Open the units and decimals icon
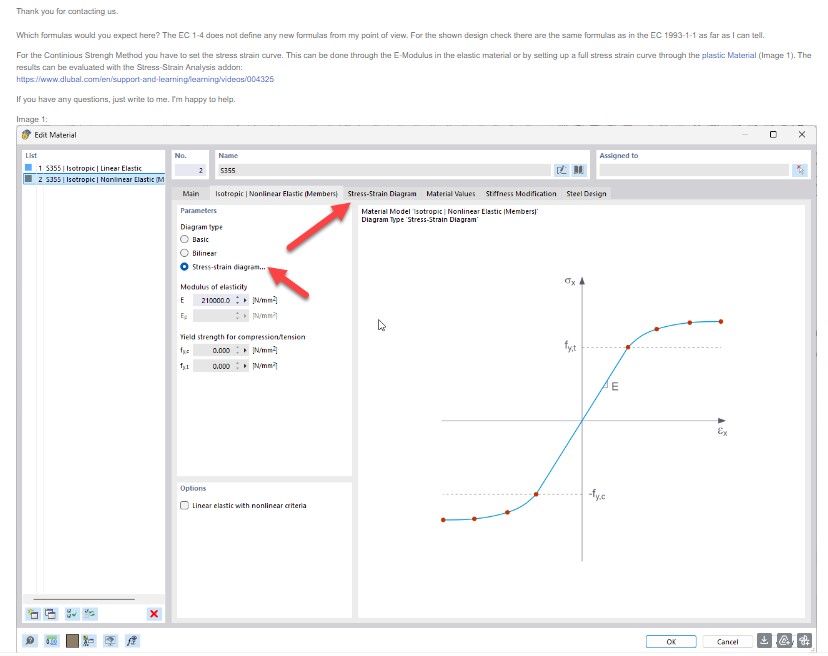This screenshot has height=656, width=828. click(x=51, y=641)
